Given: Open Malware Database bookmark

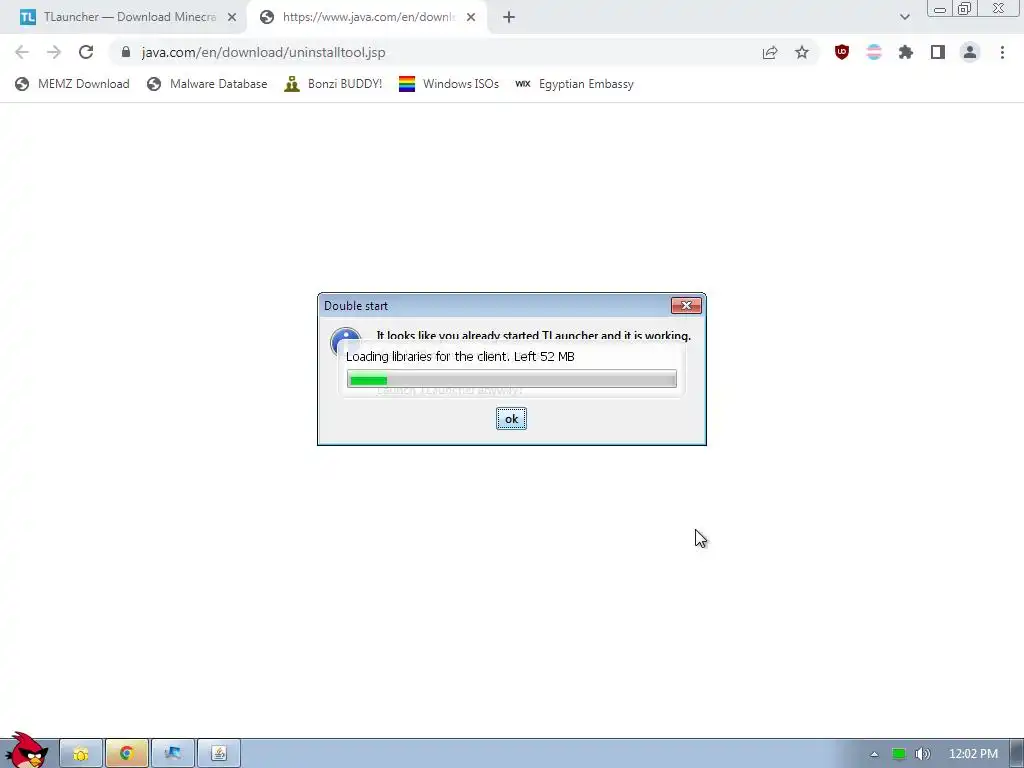Looking at the screenshot, I should pyautogui.click(x=207, y=84).
